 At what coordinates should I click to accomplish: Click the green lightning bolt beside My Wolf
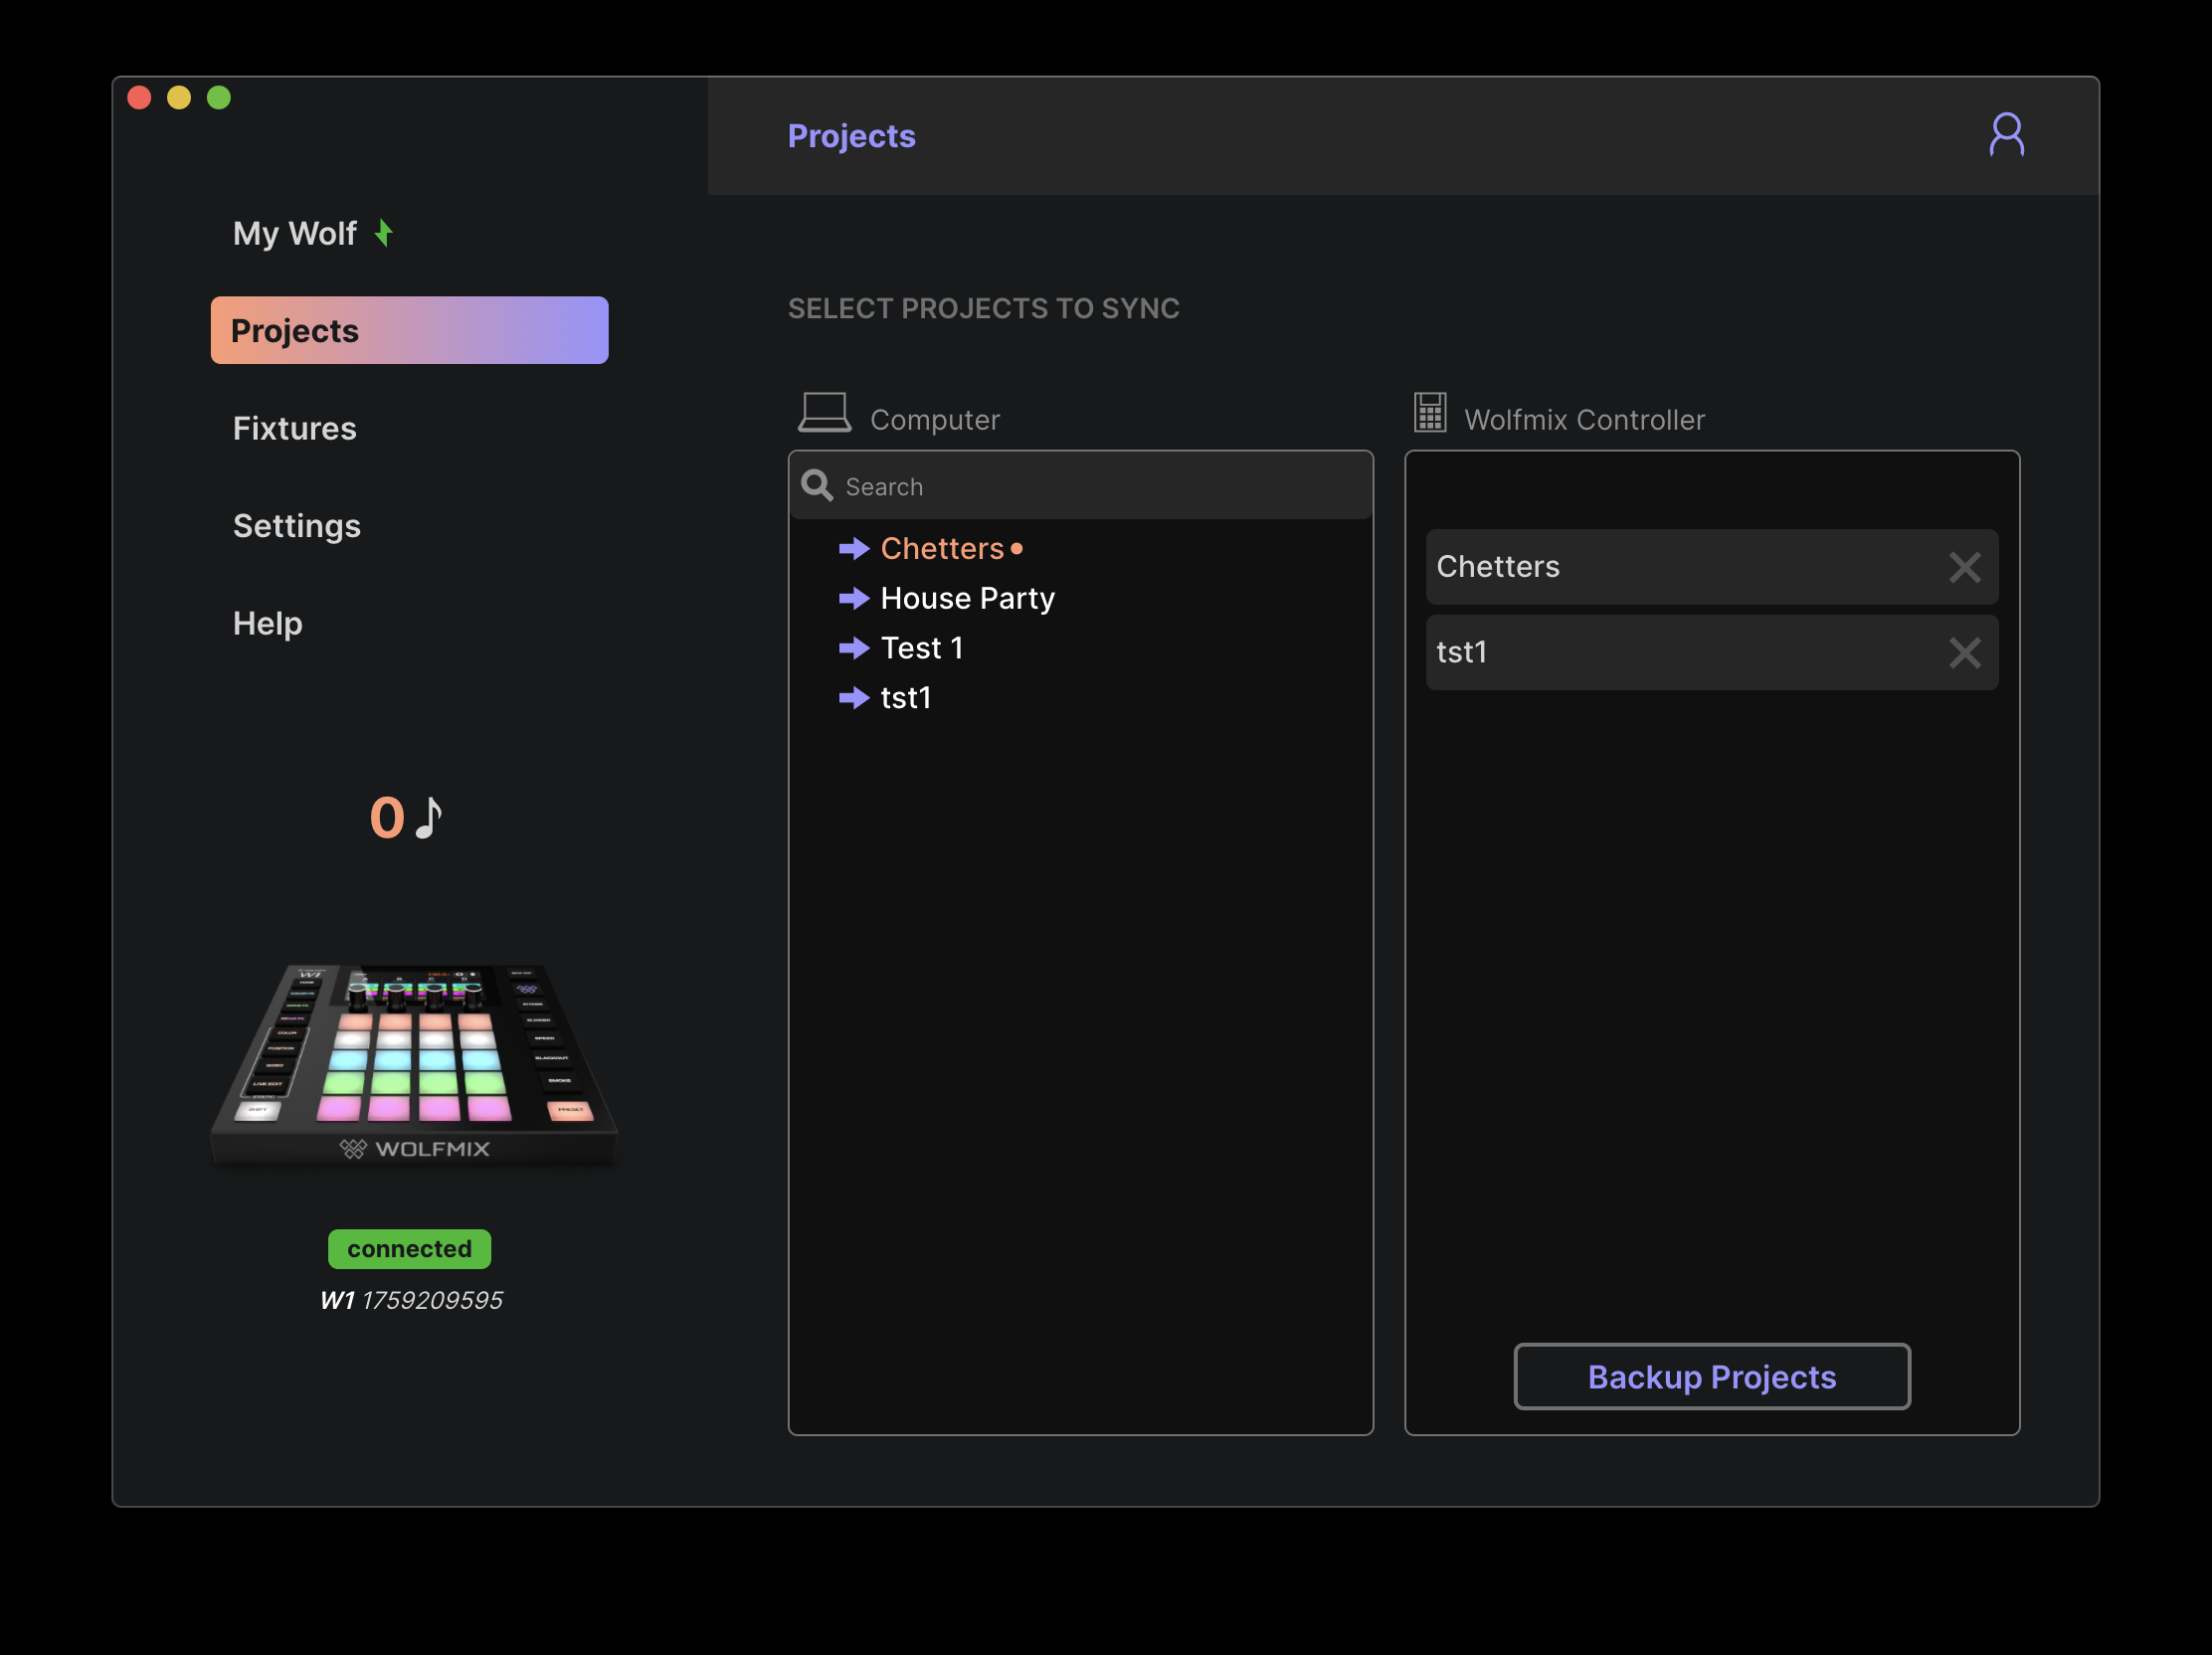[x=383, y=233]
